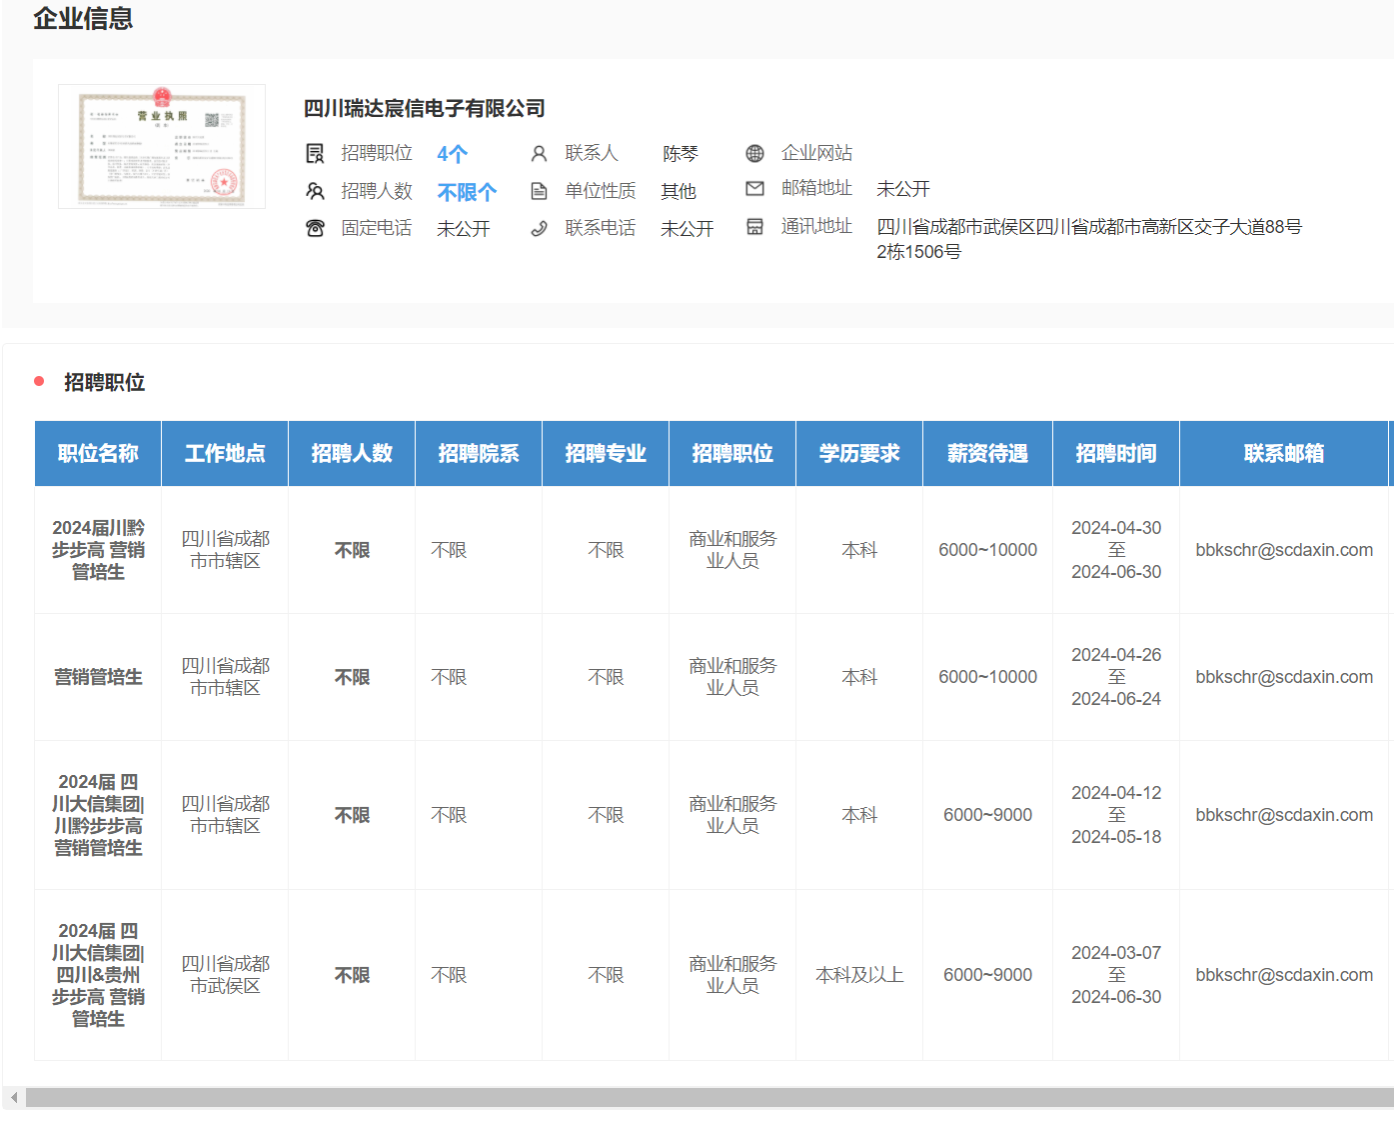The height and width of the screenshot is (1121, 1394).
Task: Click the horizontal scrollbar track
Action: tap(700, 1098)
